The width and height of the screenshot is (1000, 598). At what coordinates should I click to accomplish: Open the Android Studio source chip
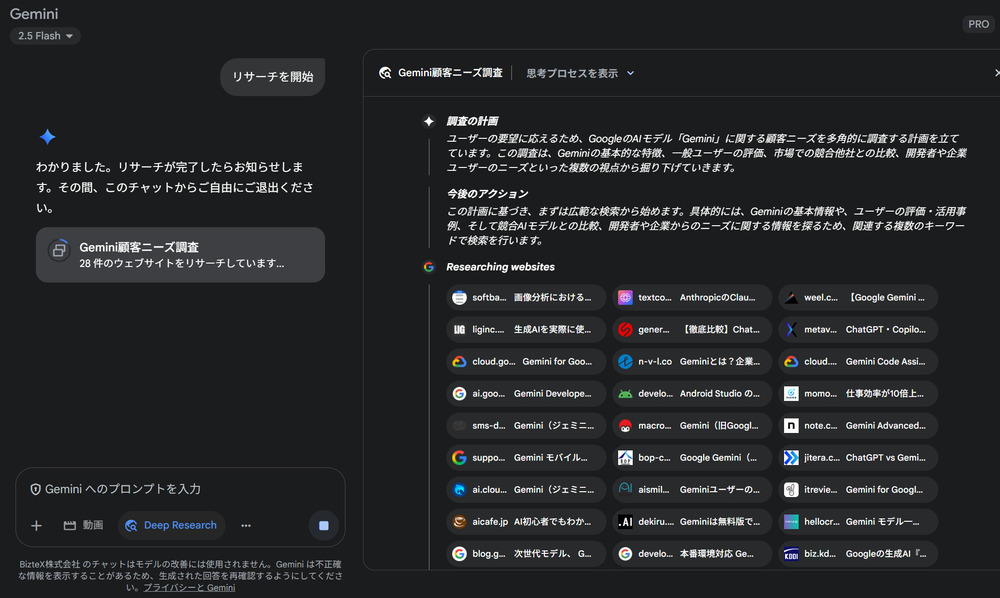click(x=692, y=393)
